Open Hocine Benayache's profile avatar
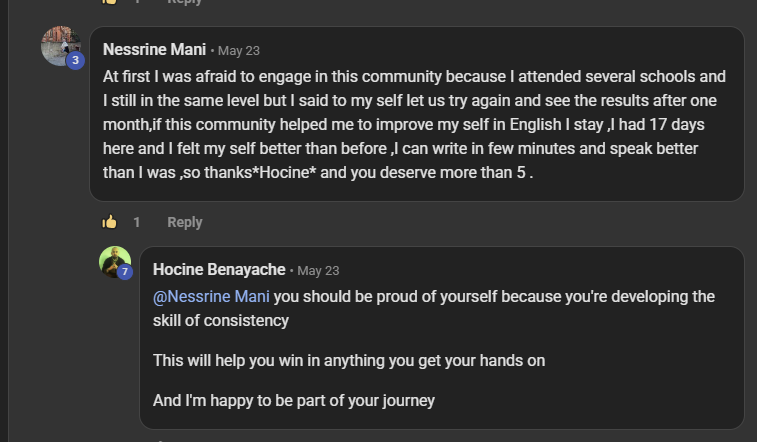 click(114, 262)
